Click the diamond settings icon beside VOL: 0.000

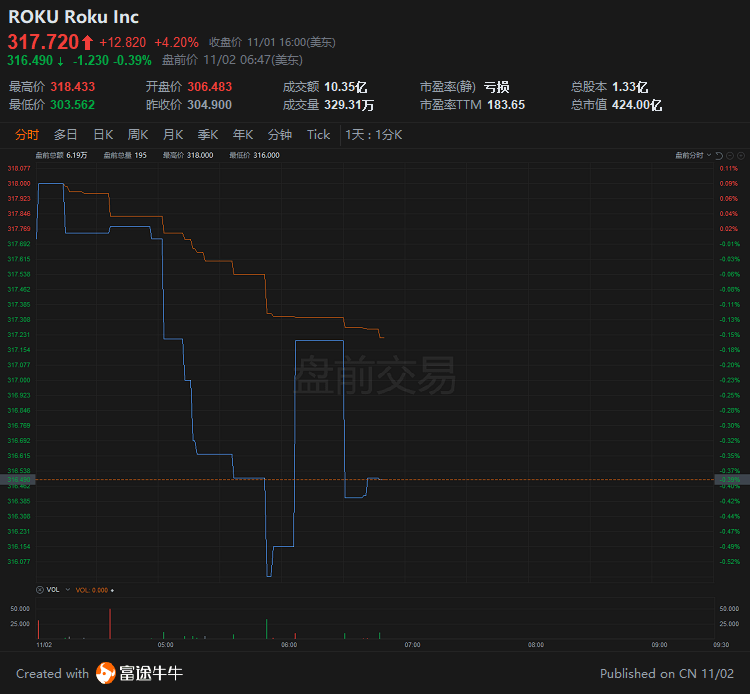tap(112, 590)
